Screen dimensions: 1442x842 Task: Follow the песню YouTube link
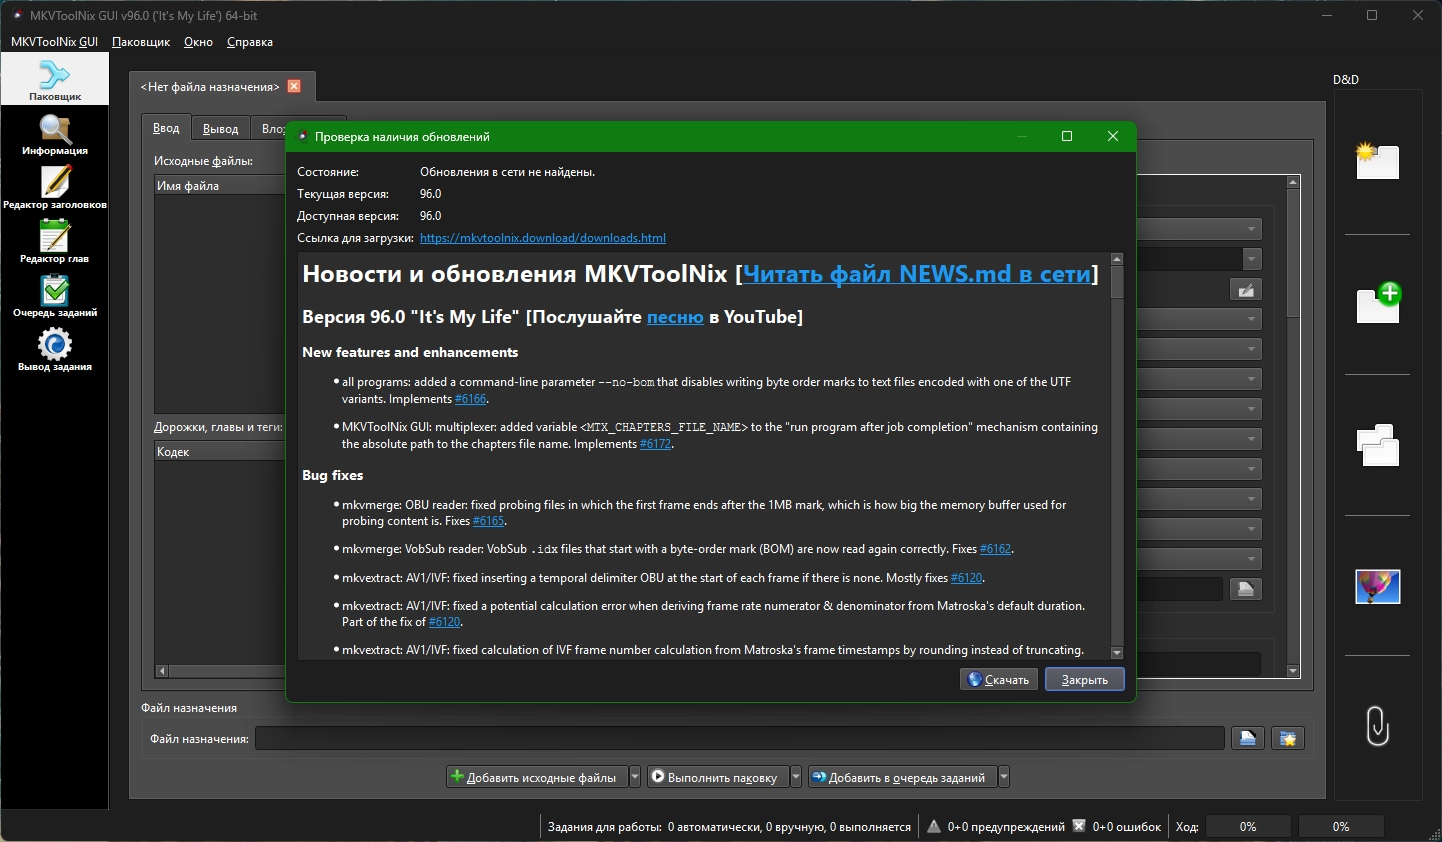pos(675,317)
